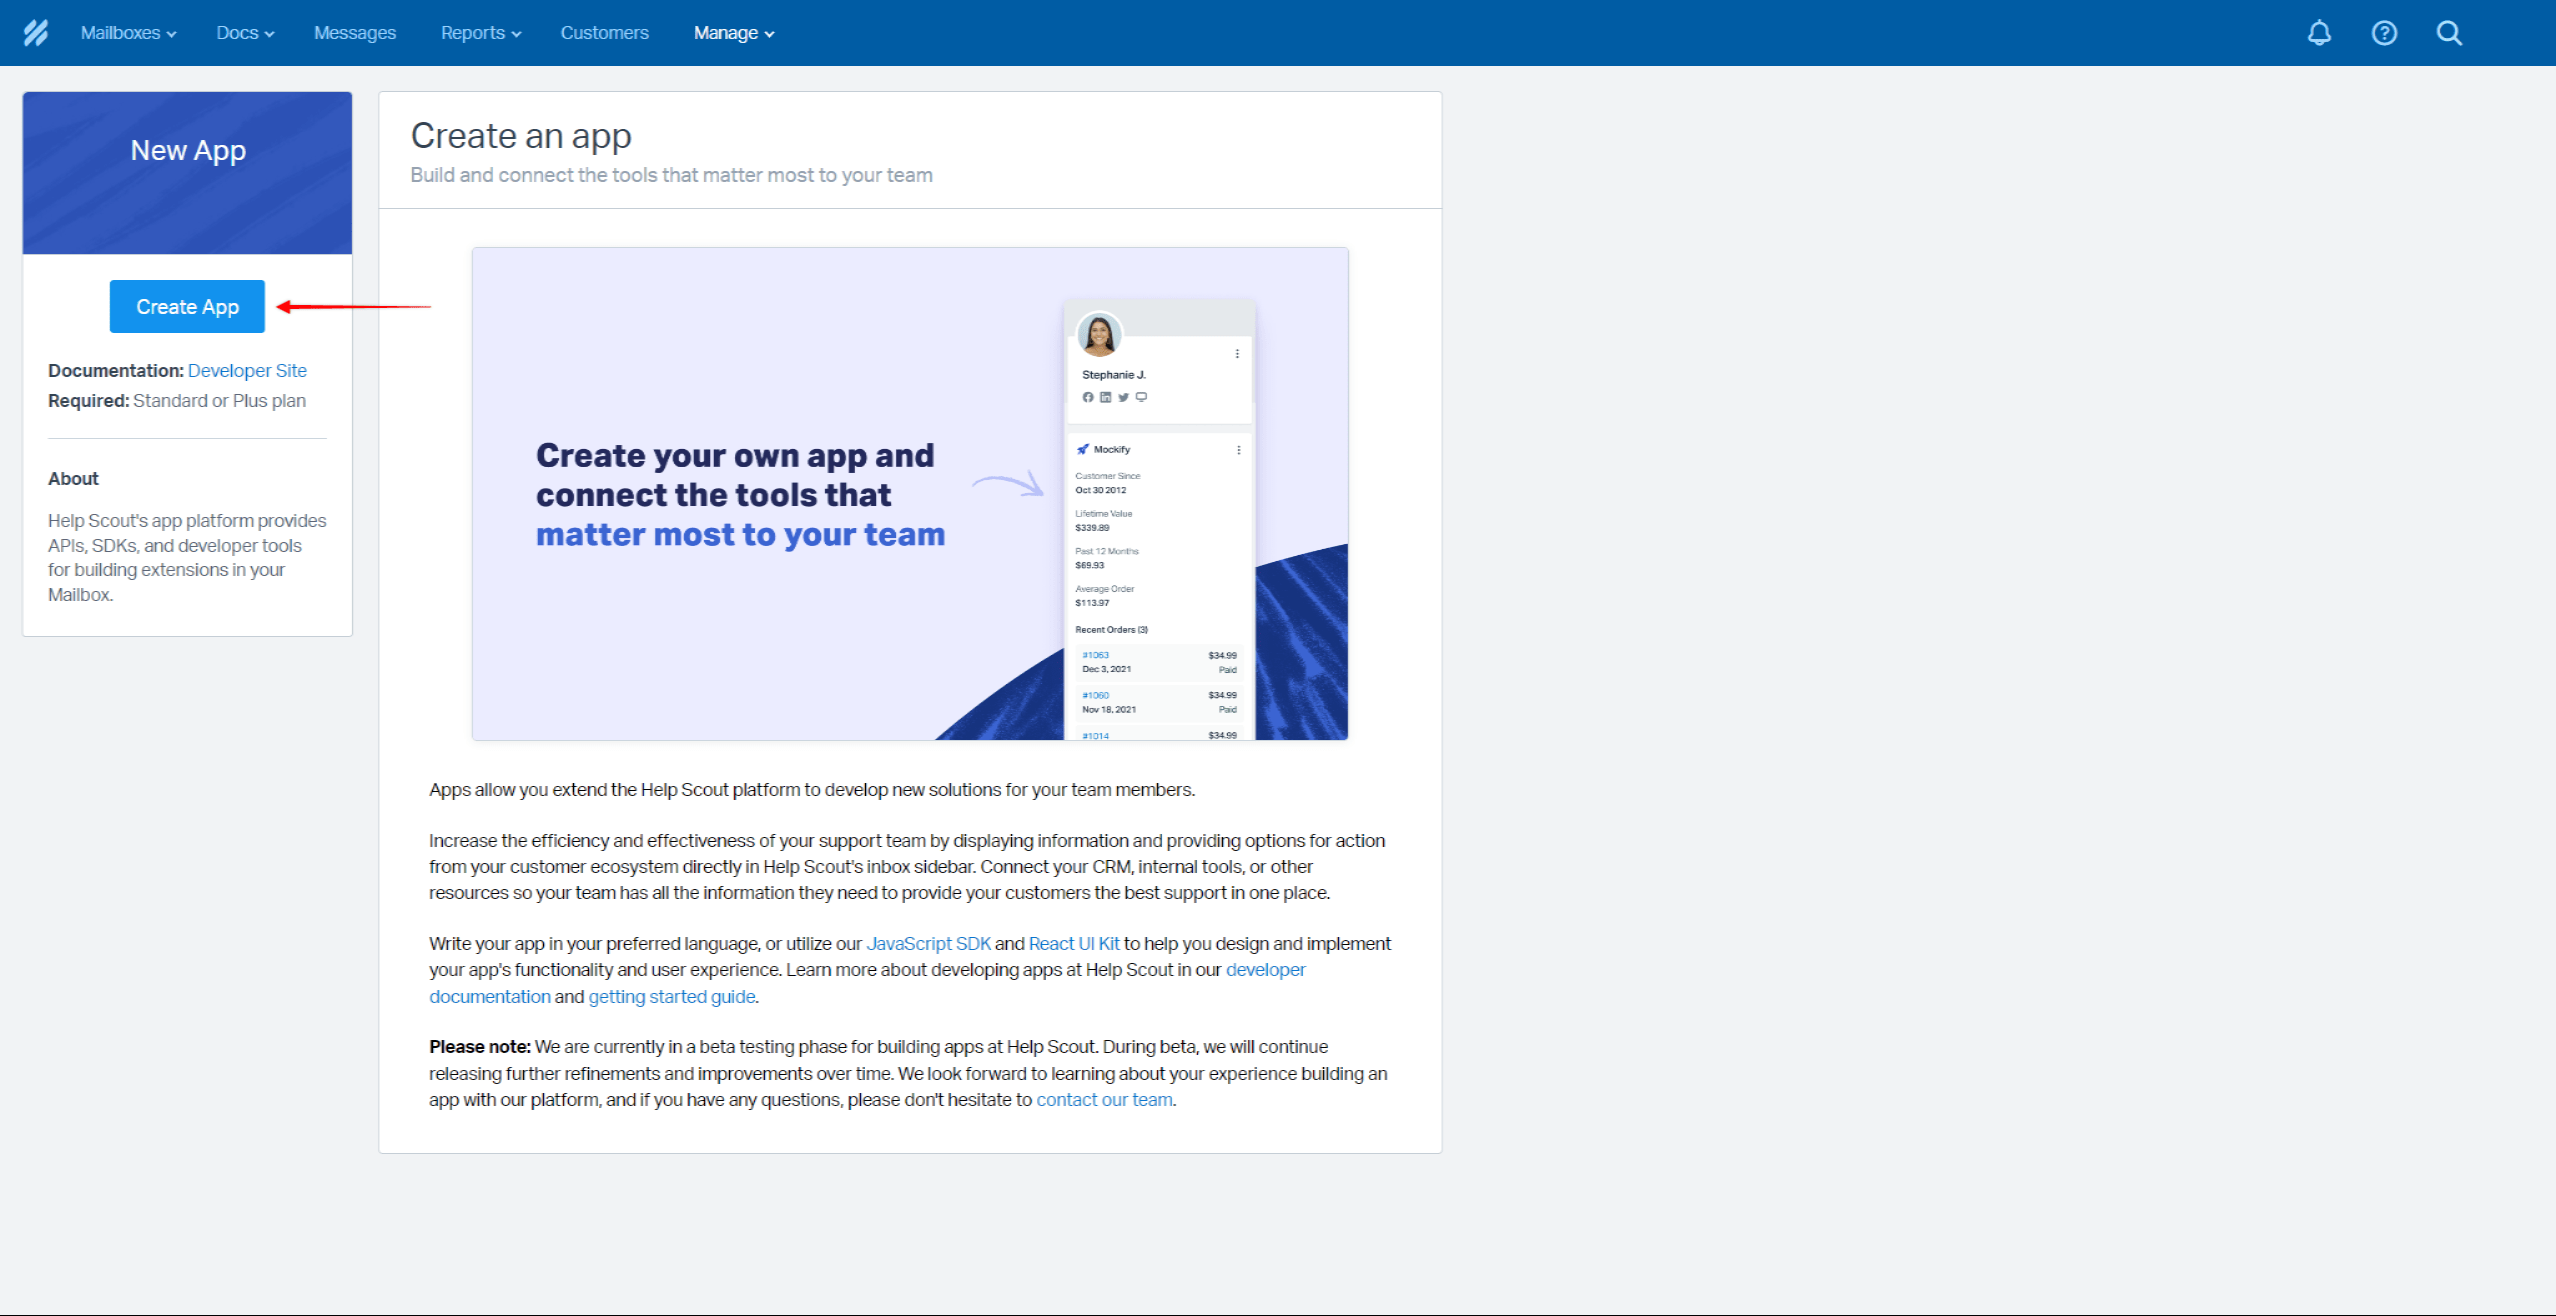Expand the Docs navigation dropdown
Image resolution: width=2556 pixels, height=1316 pixels.
(x=245, y=32)
